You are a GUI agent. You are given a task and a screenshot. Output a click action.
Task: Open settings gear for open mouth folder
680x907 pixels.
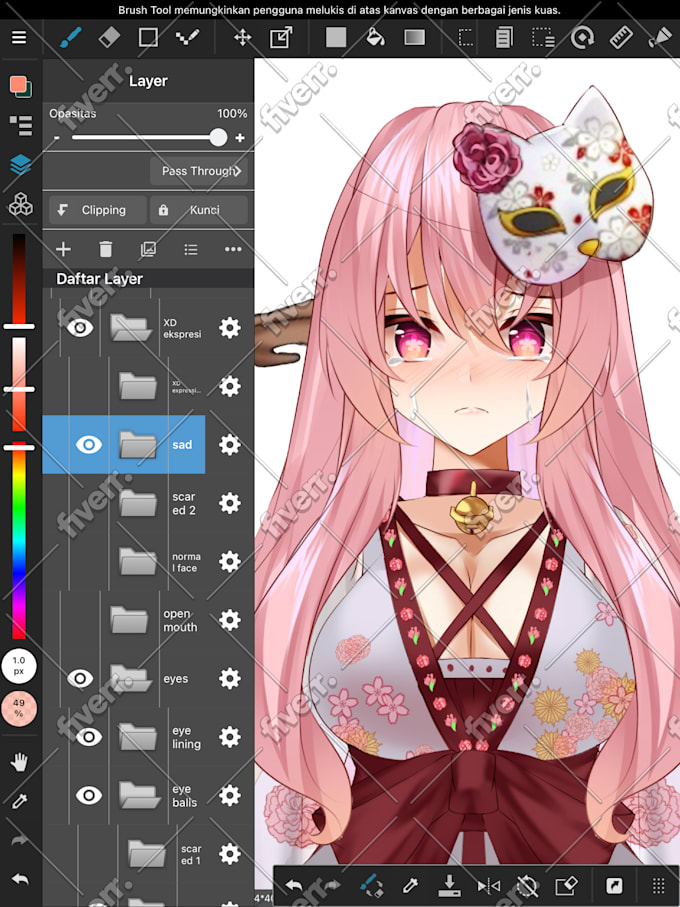230,620
